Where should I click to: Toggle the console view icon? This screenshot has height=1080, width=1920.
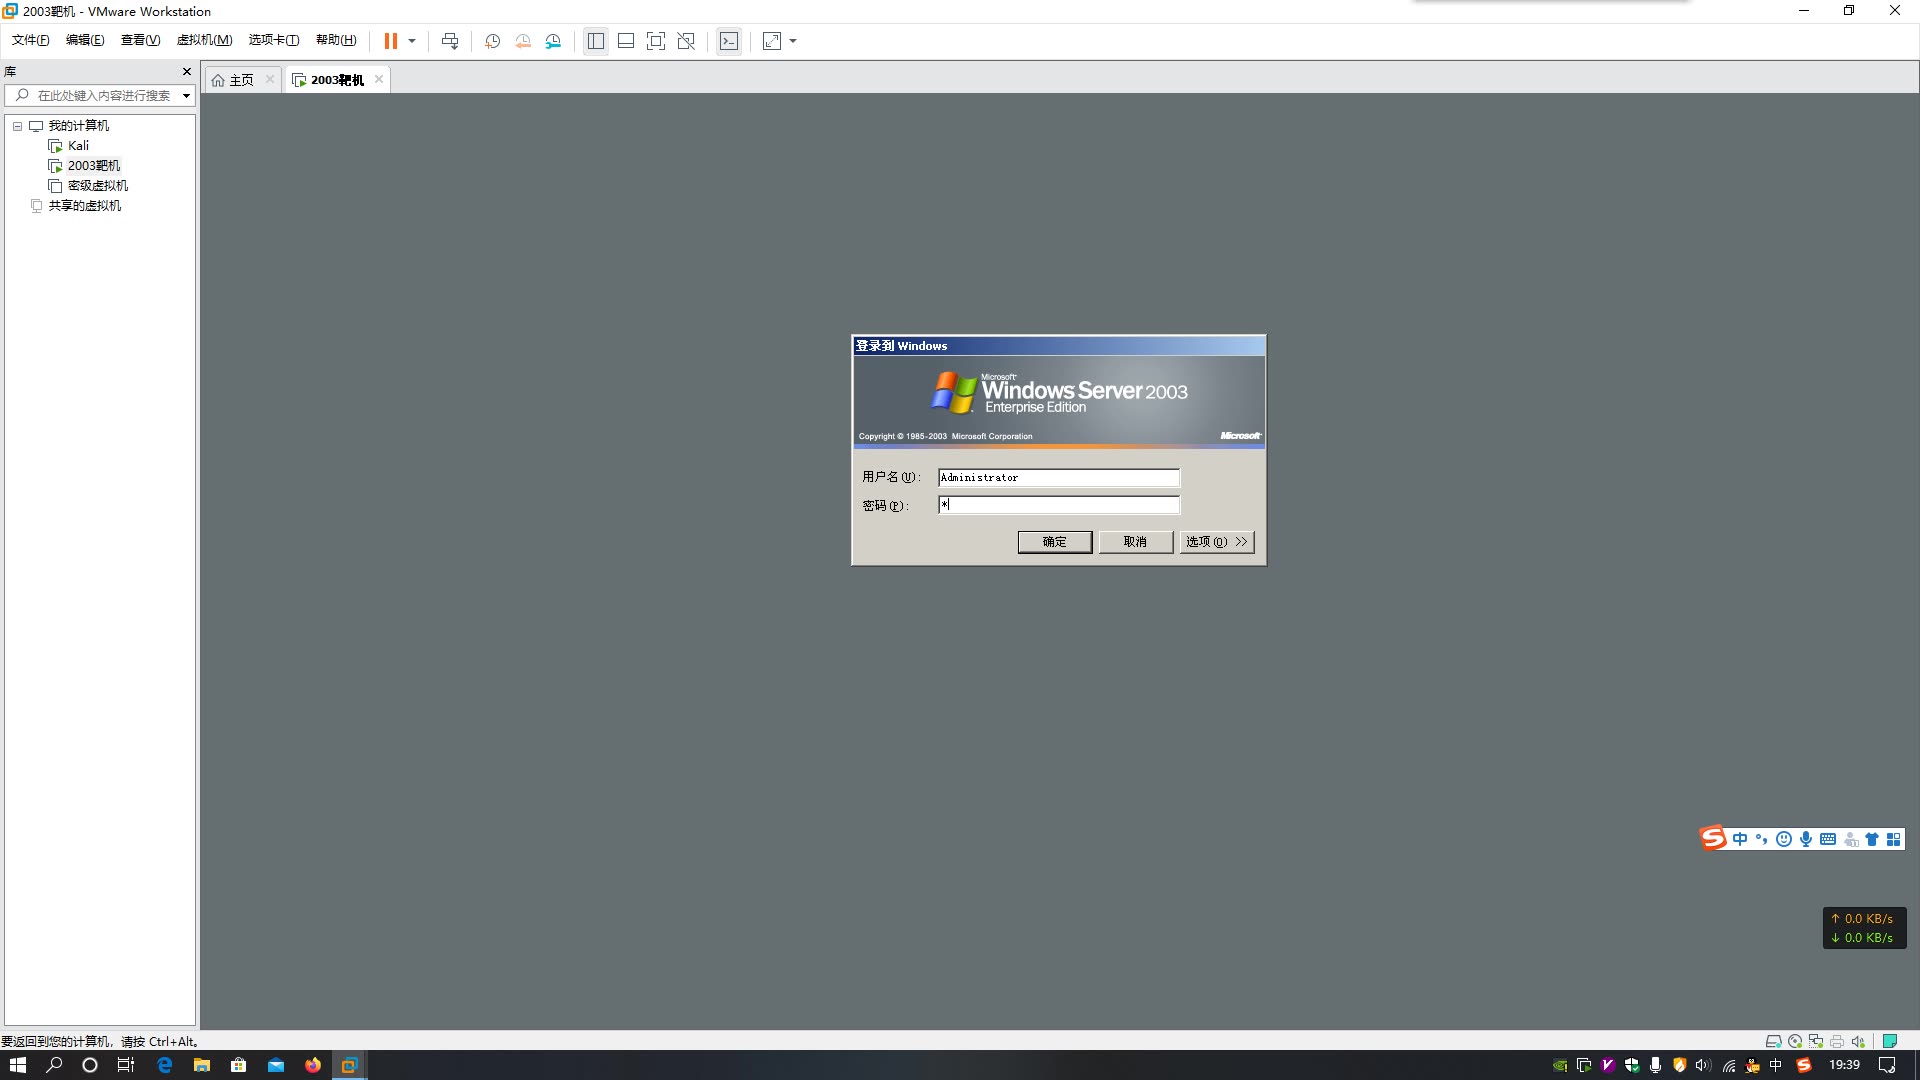click(729, 41)
